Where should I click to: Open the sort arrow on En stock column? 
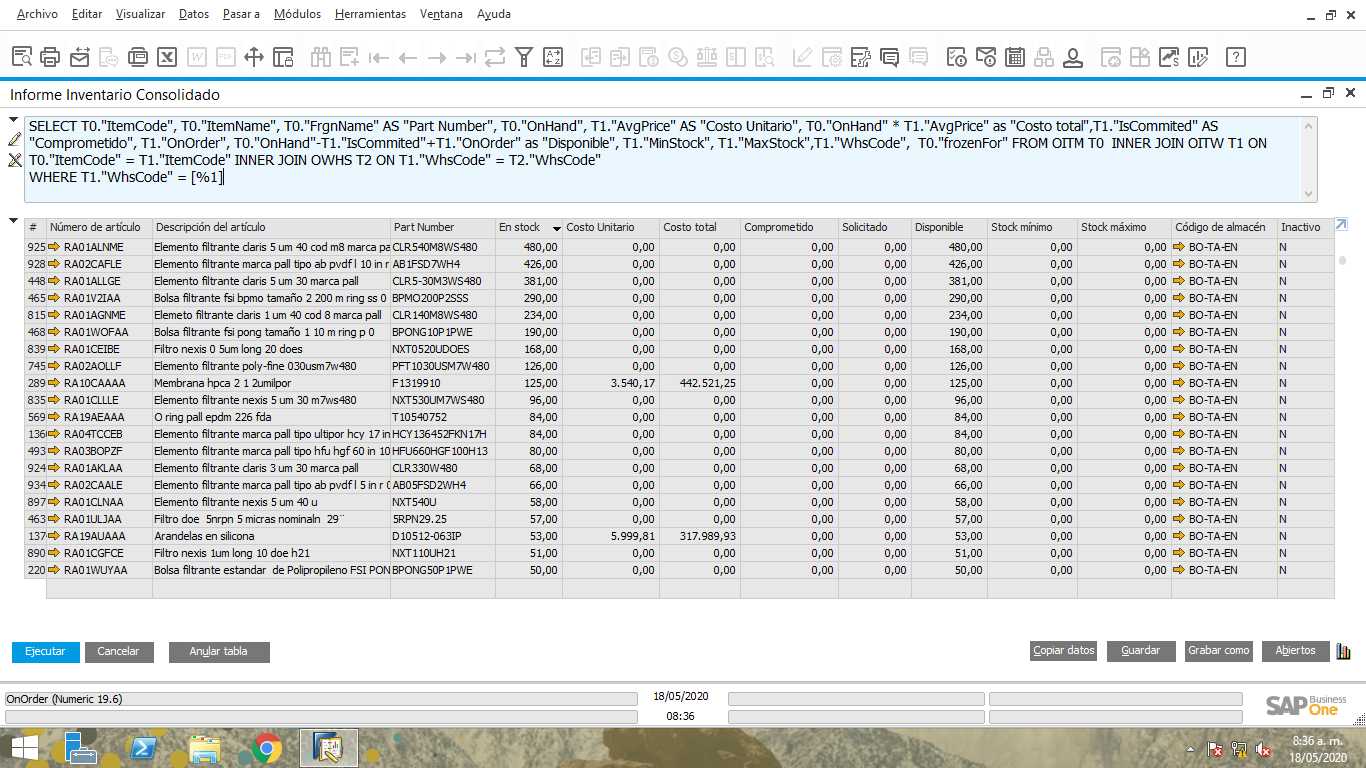point(557,228)
